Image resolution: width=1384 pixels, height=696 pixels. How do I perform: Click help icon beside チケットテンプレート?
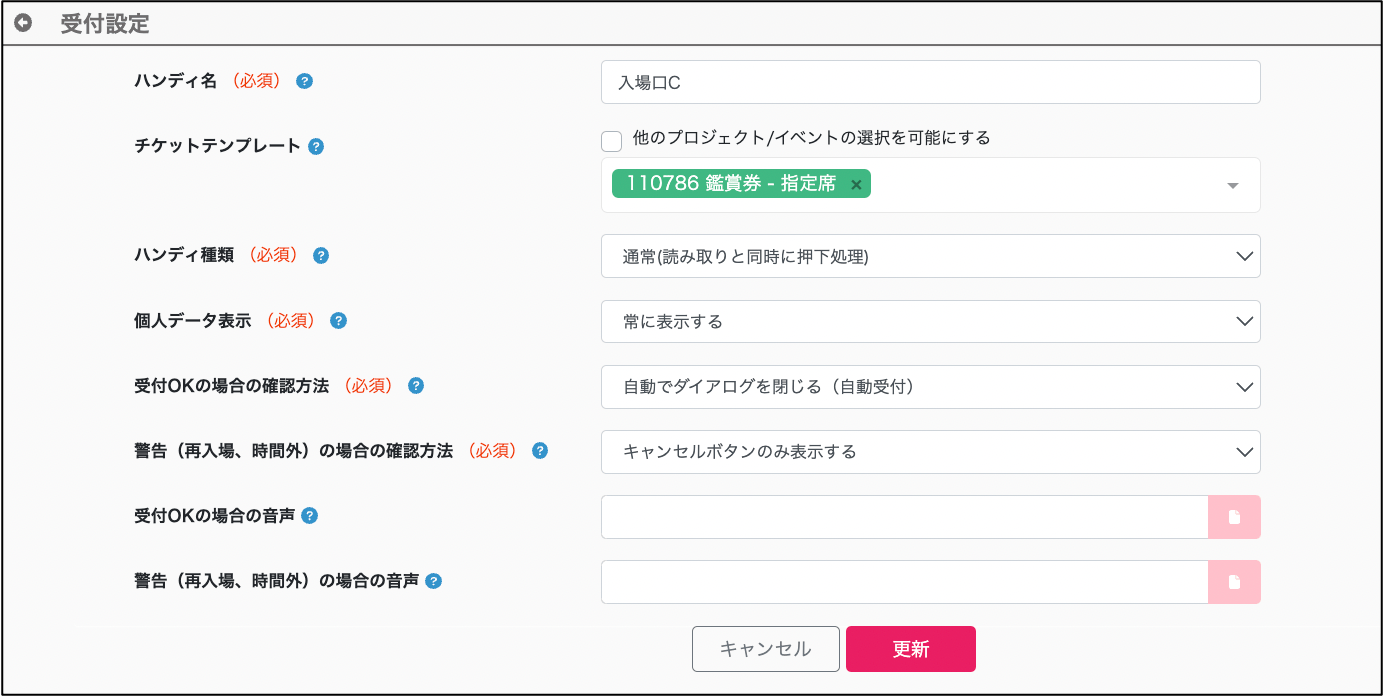click(316, 146)
